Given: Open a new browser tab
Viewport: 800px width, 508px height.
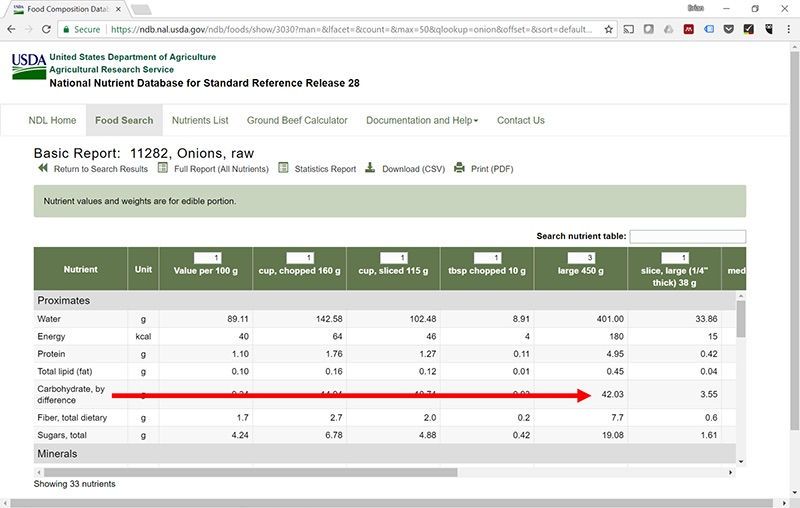Looking at the screenshot, I should pyautogui.click(x=141, y=9).
